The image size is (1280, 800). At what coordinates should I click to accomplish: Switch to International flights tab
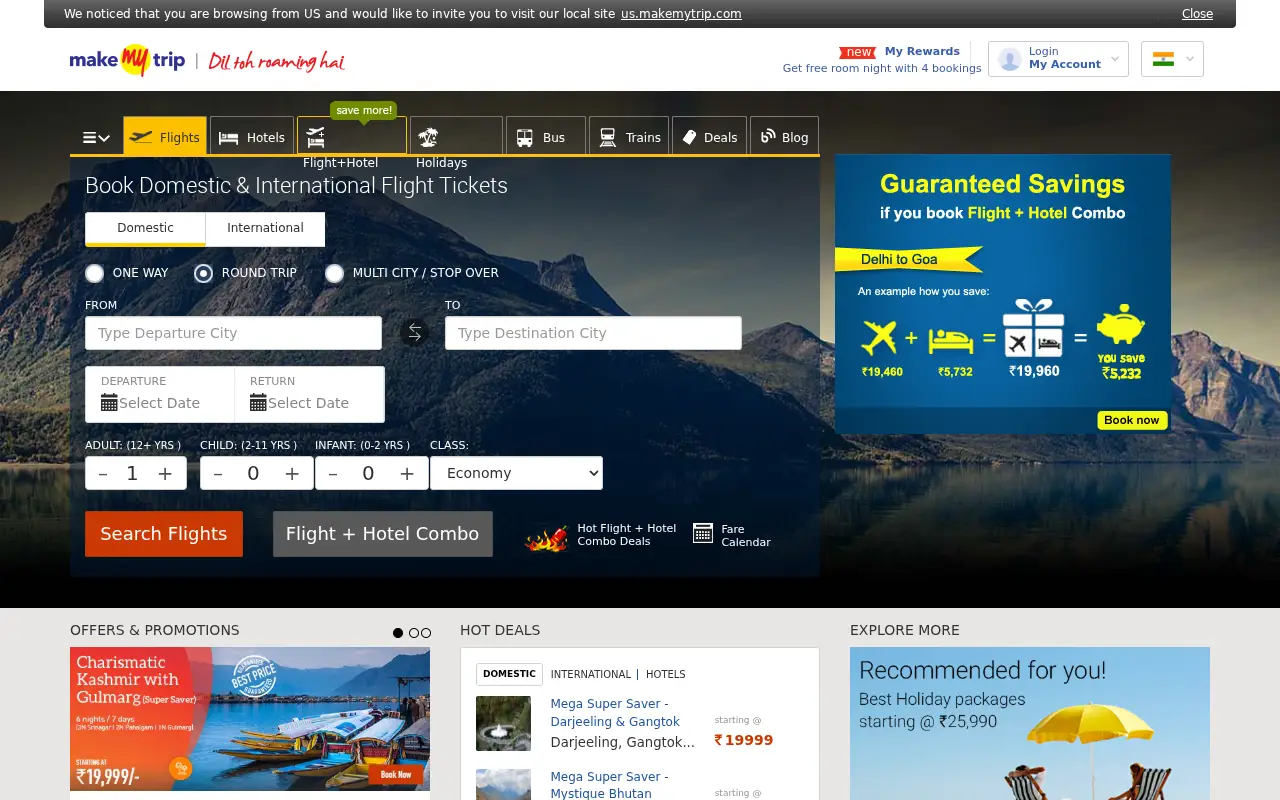265,228
